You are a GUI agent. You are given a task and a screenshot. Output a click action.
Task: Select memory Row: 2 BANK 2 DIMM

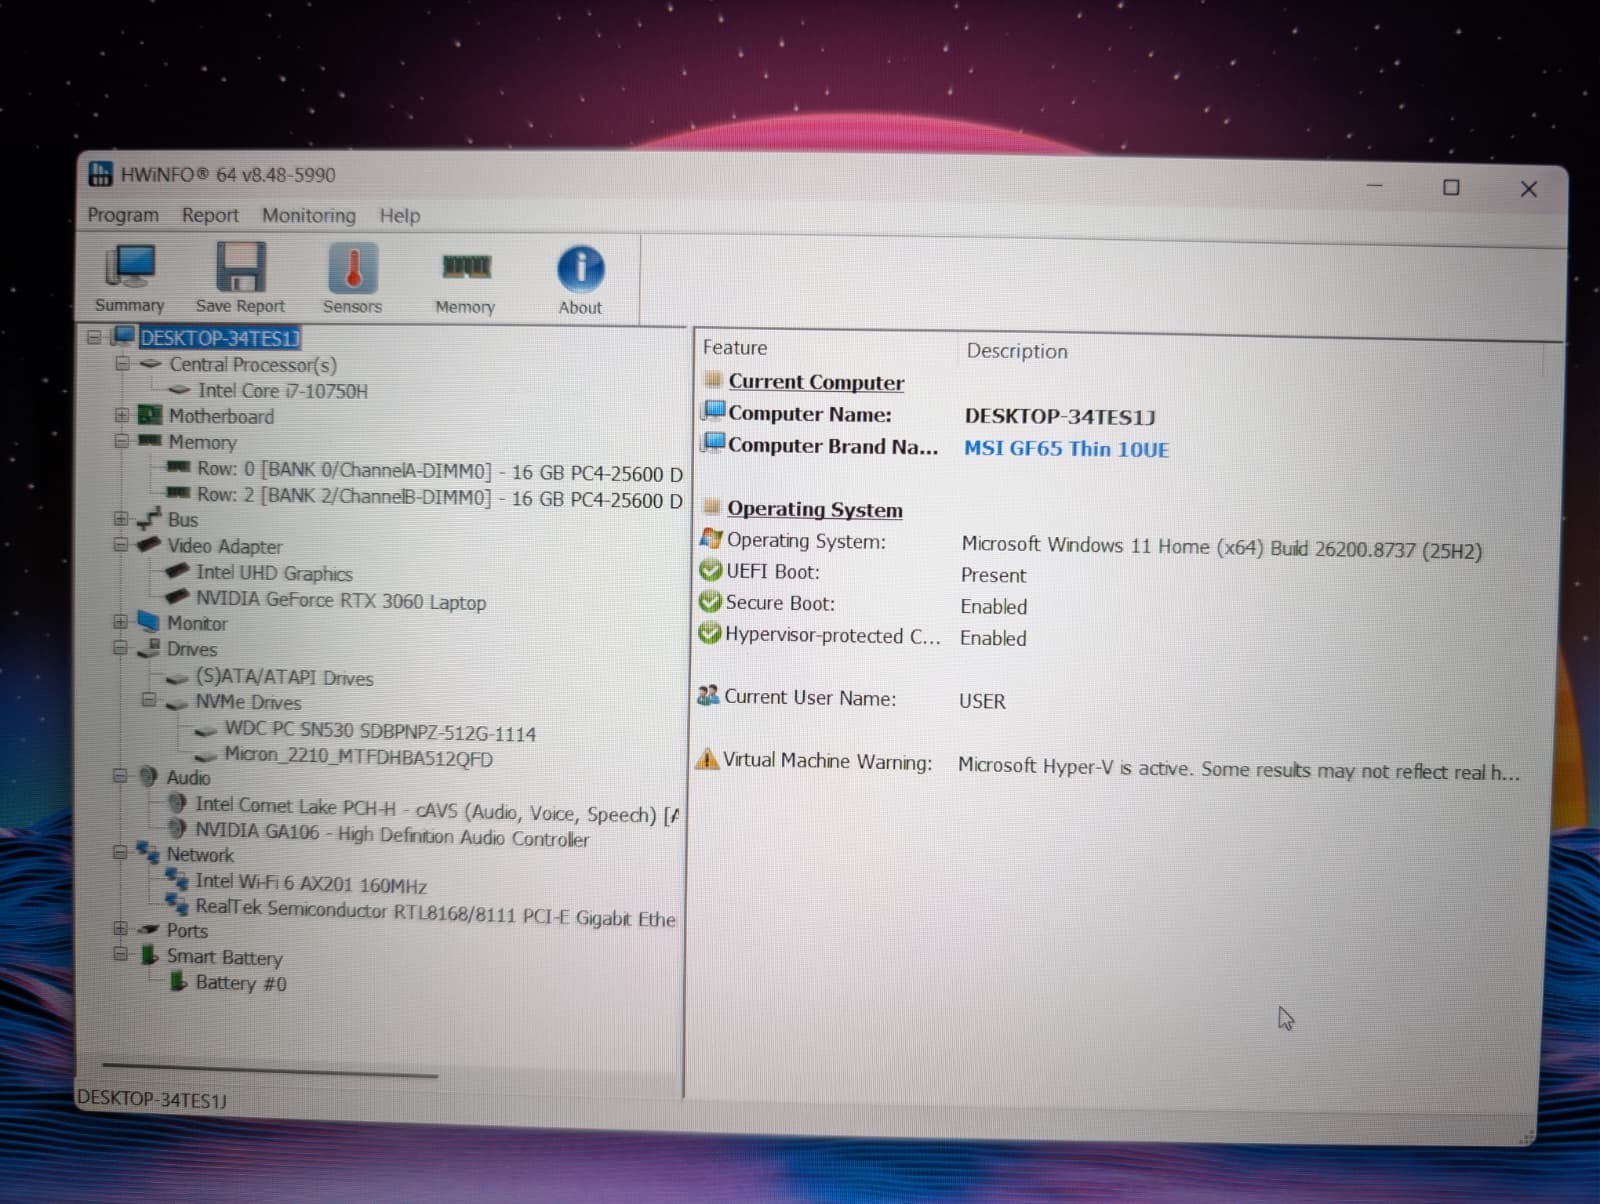point(440,497)
